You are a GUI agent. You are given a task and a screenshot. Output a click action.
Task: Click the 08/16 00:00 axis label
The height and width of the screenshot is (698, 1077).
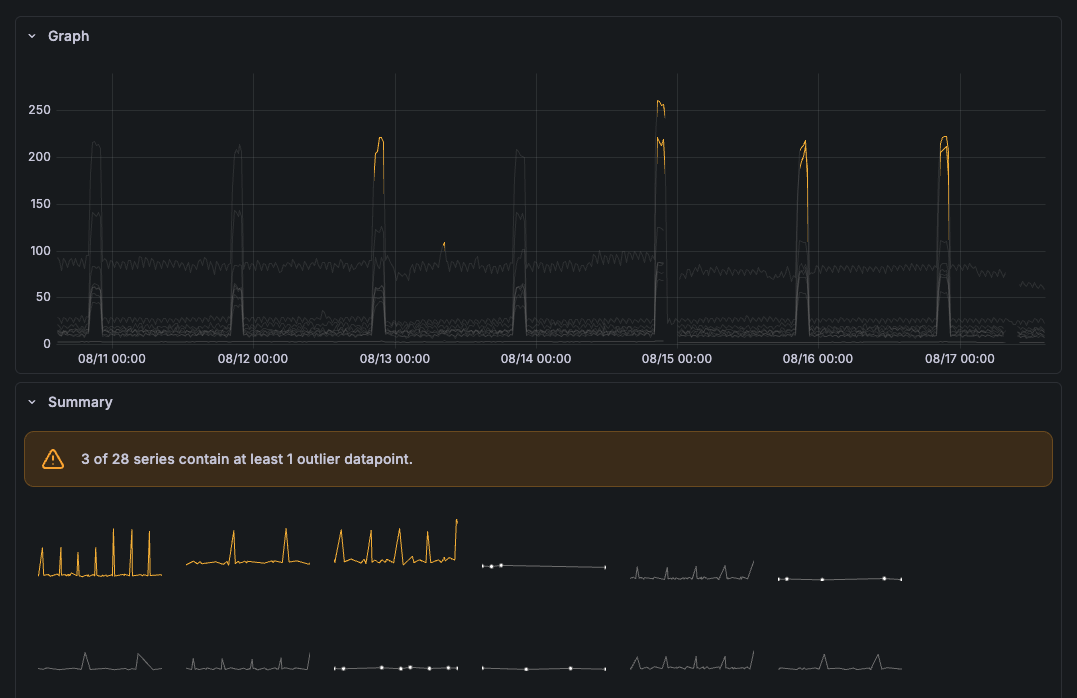pos(817,359)
